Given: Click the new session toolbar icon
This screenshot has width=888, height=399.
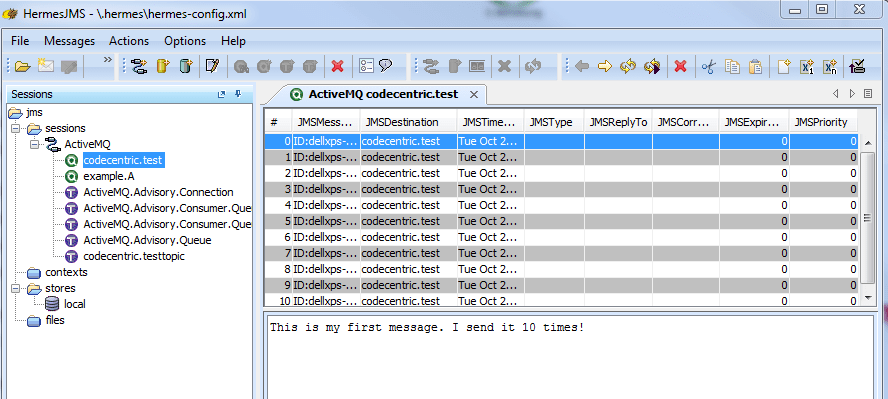Looking at the screenshot, I should (x=139, y=67).
